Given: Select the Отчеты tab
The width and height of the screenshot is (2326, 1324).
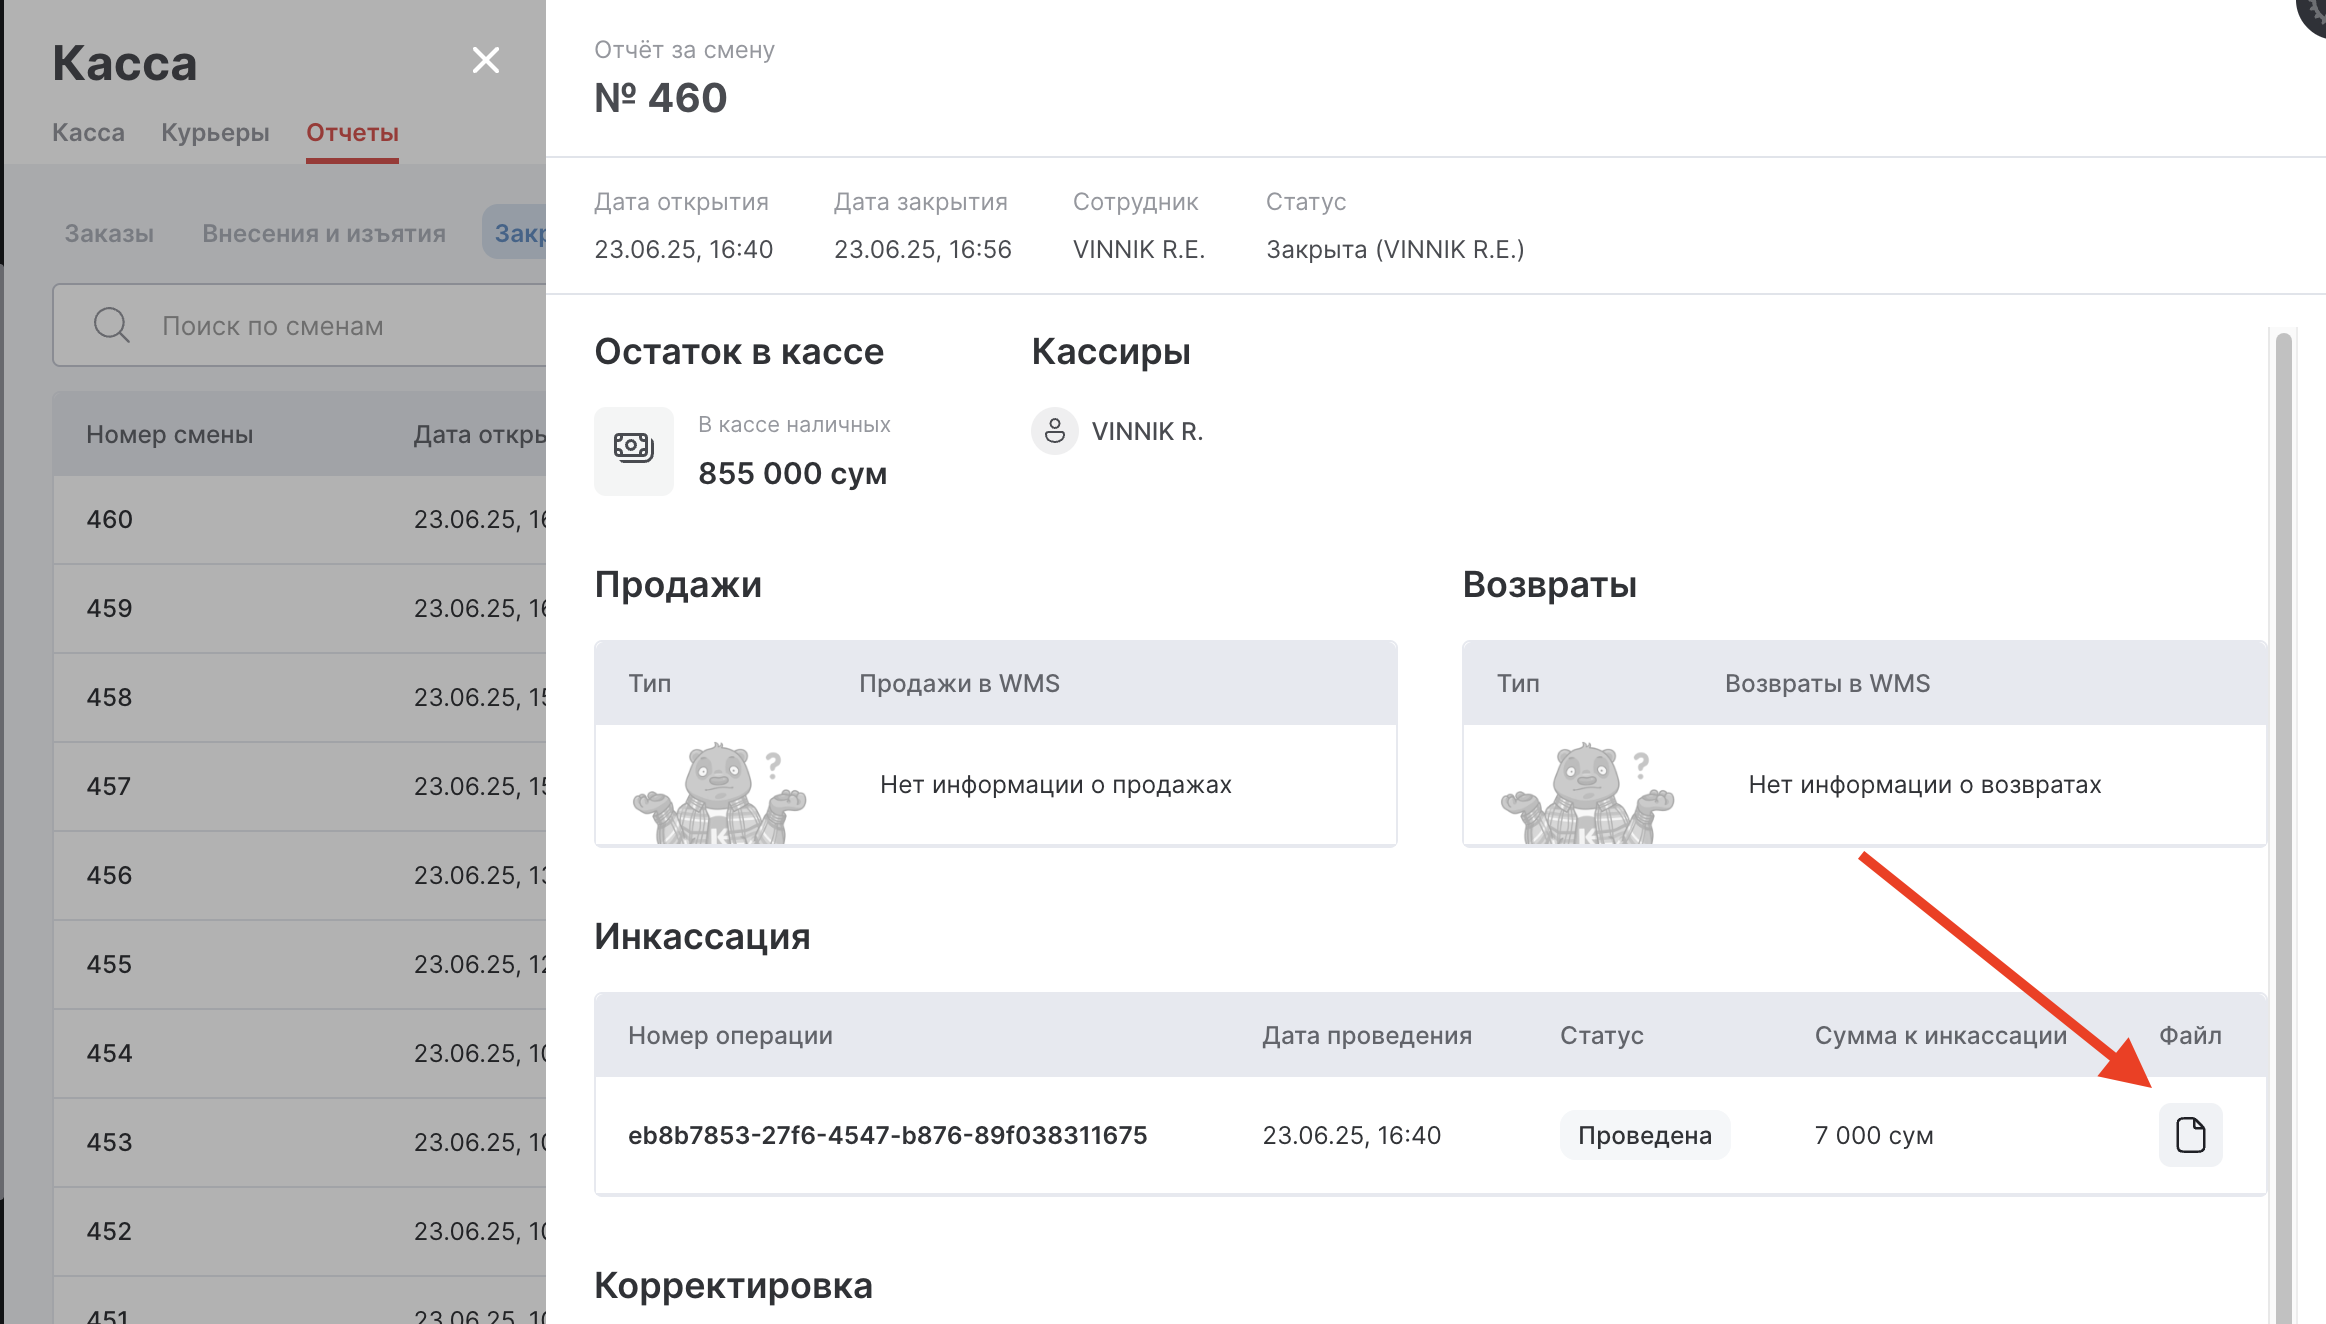Looking at the screenshot, I should [352, 133].
